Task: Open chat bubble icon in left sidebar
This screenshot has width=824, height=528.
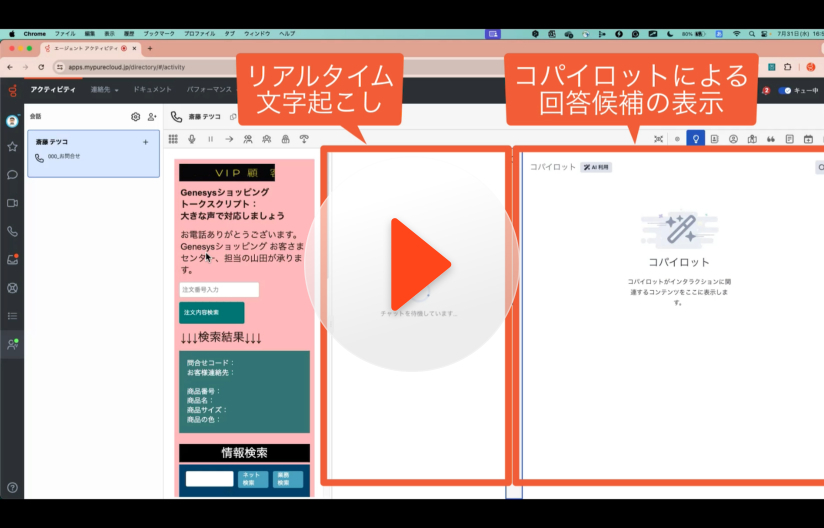Action: tap(12, 174)
